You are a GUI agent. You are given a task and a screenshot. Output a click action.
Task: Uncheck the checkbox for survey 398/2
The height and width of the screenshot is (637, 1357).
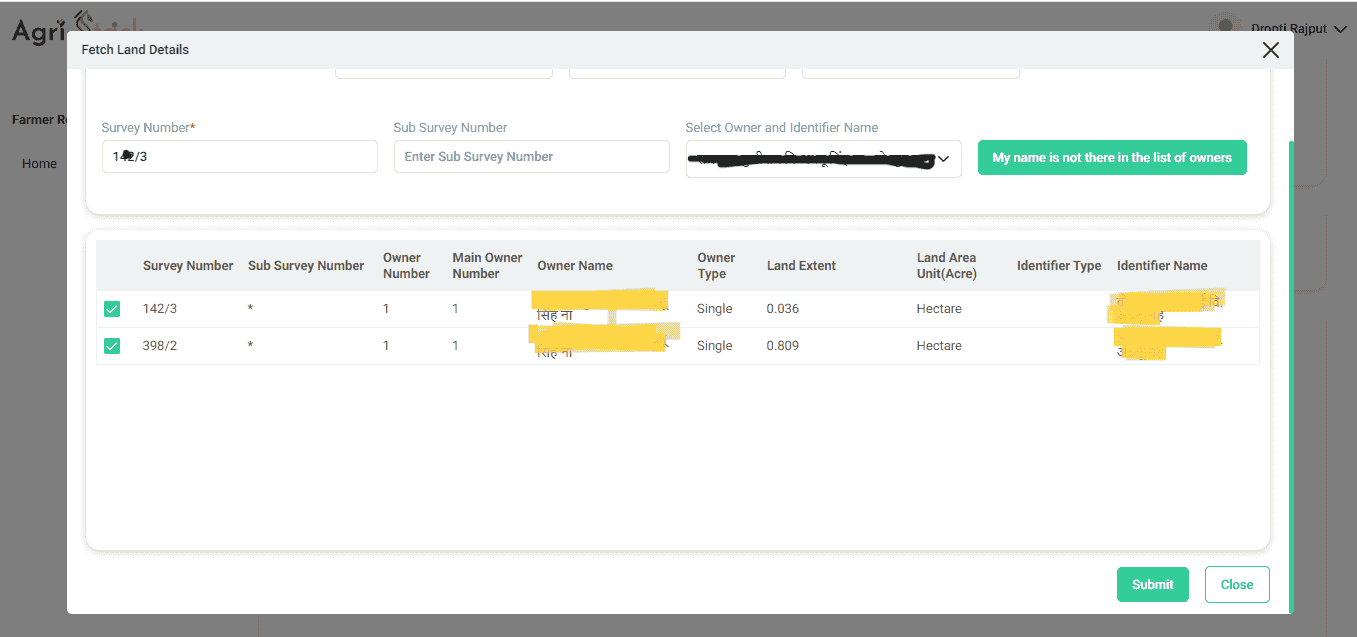pos(112,346)
